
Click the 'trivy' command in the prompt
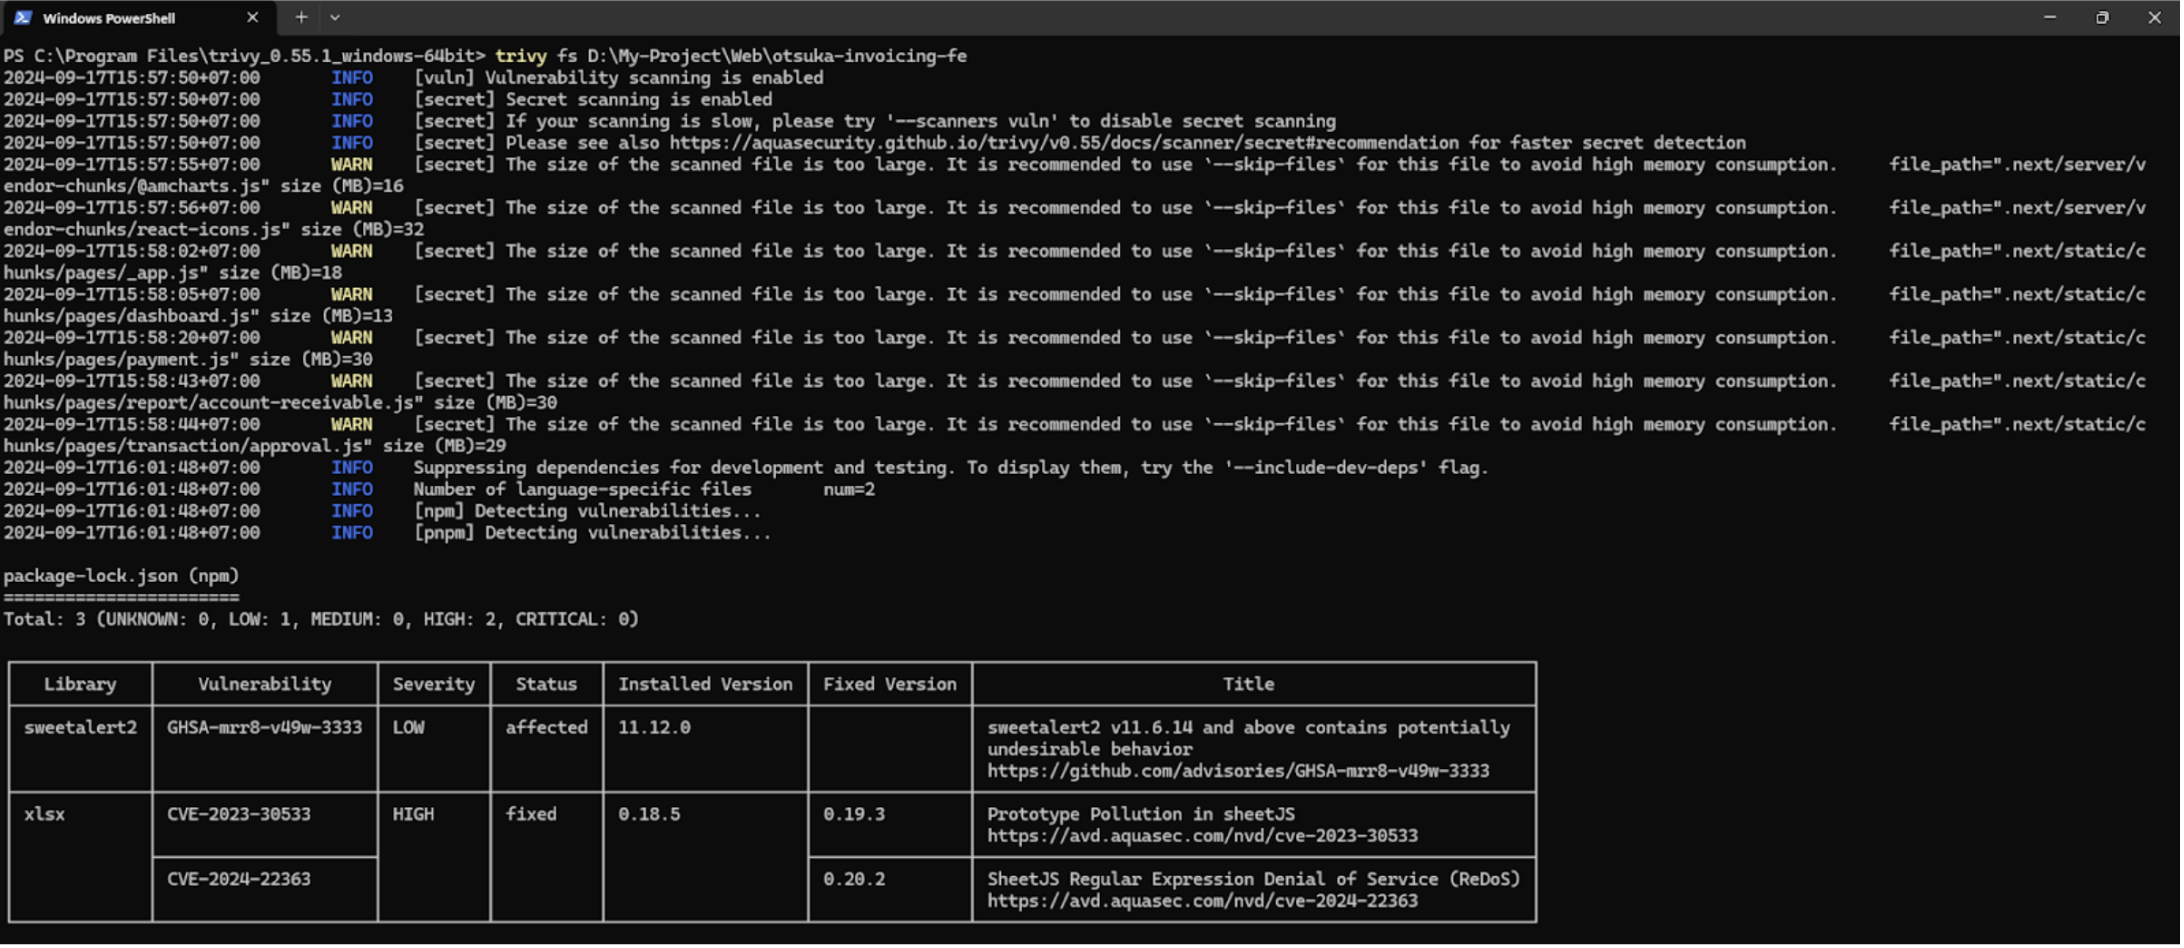click(x=521, y=56)
